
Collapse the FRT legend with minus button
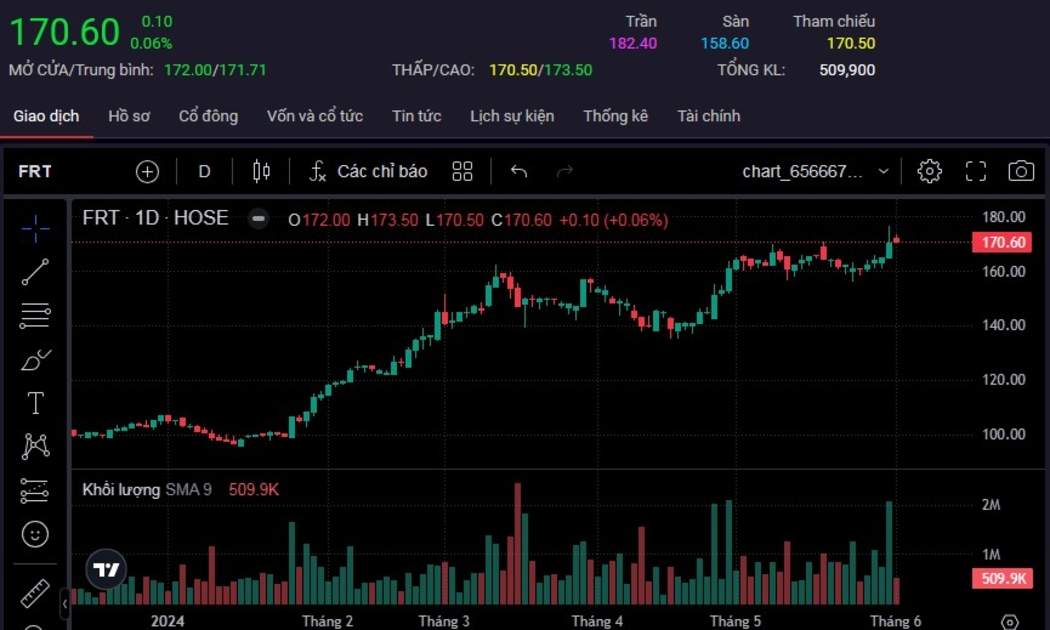pos(258,219)
